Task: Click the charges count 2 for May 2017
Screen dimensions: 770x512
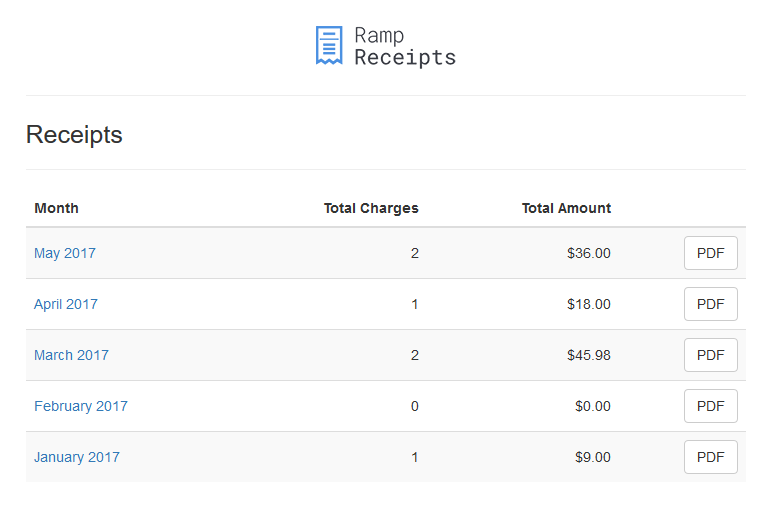Action: (x=414, y=253)
